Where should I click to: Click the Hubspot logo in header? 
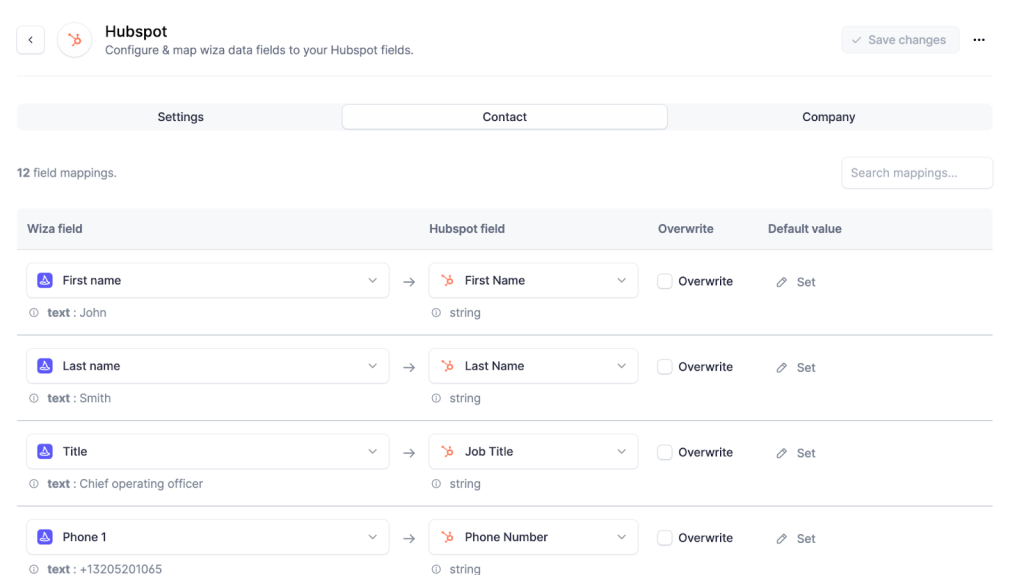(74, 40)
